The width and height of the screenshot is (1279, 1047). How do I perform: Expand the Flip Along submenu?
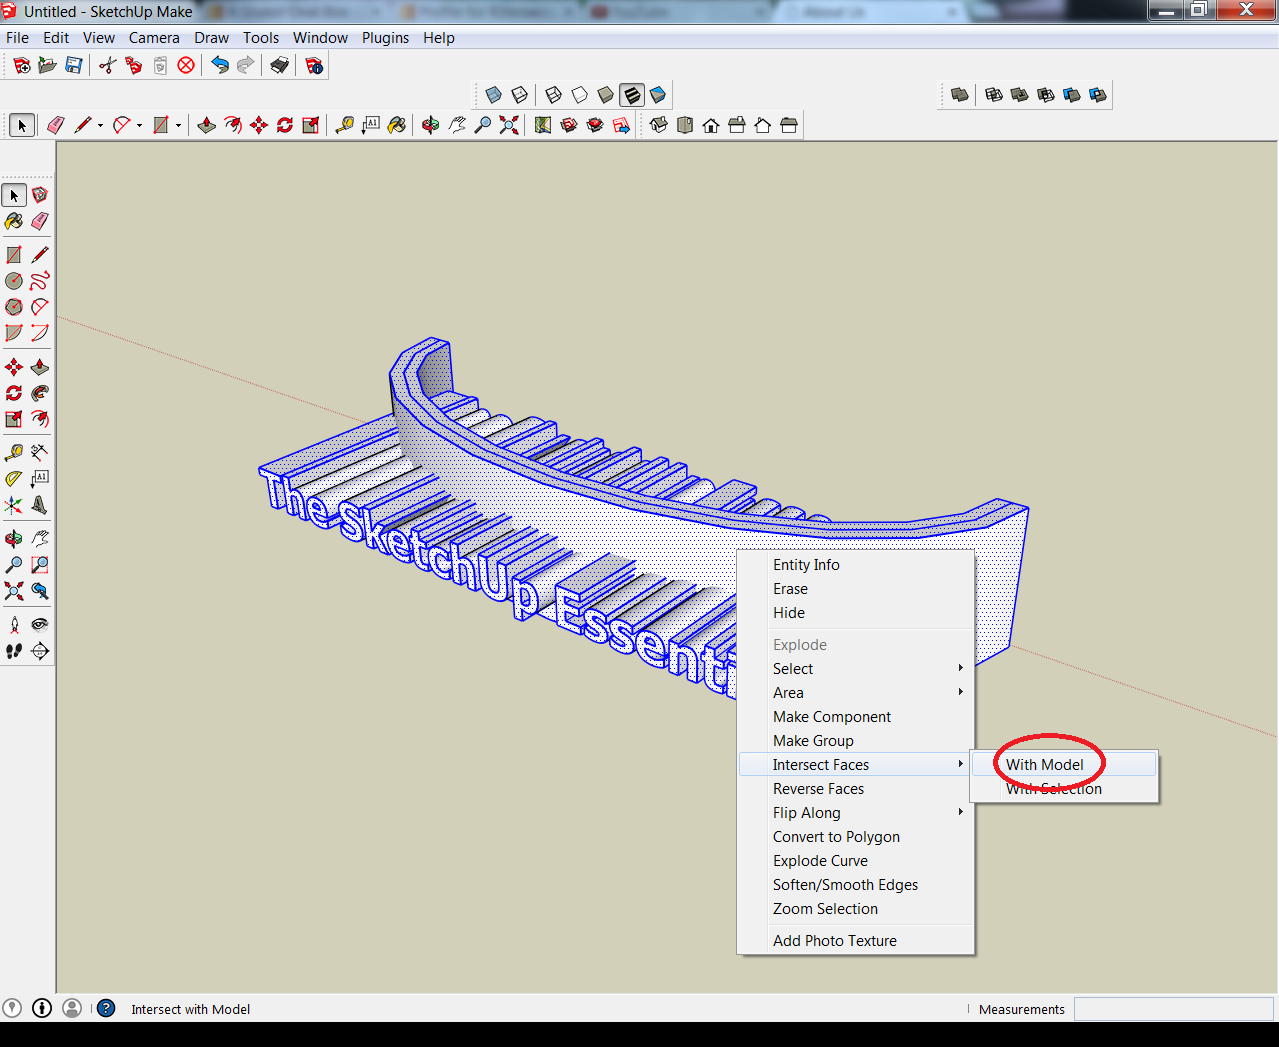tap(855, 813)
